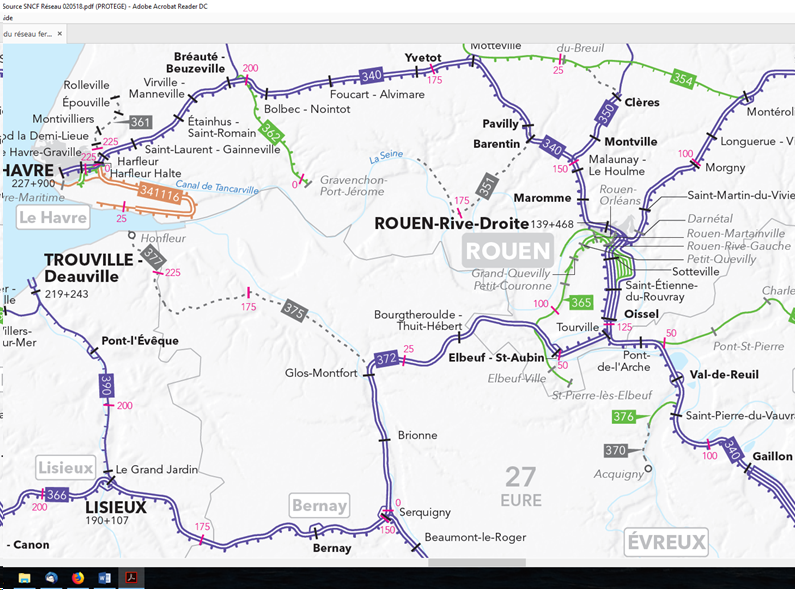
Task: Click the 'Gaillon' station label
Action: coord(772,456)
